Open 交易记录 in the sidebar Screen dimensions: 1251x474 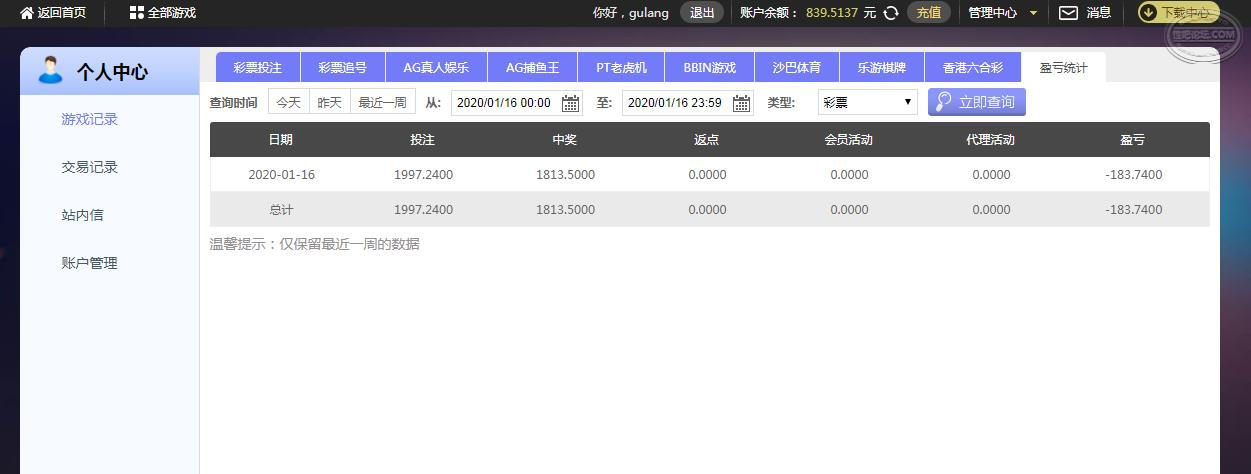pyautogui.click(x=90, y=167)
